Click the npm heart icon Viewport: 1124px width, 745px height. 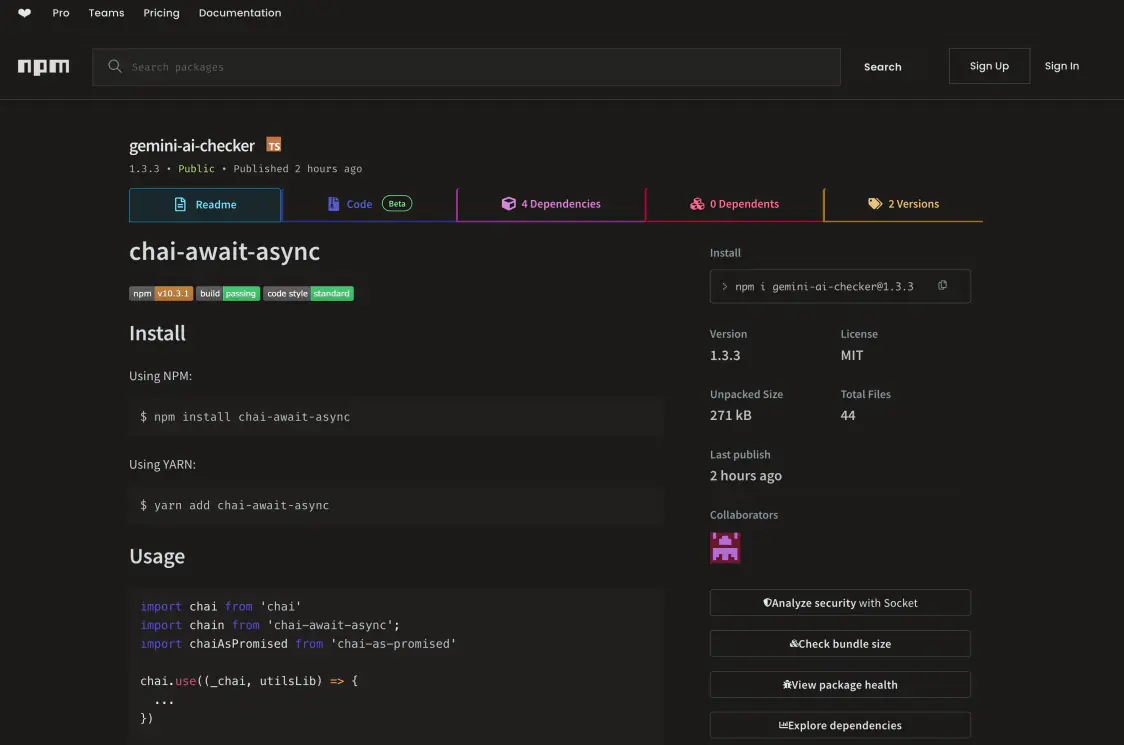(x=25, y=13)
